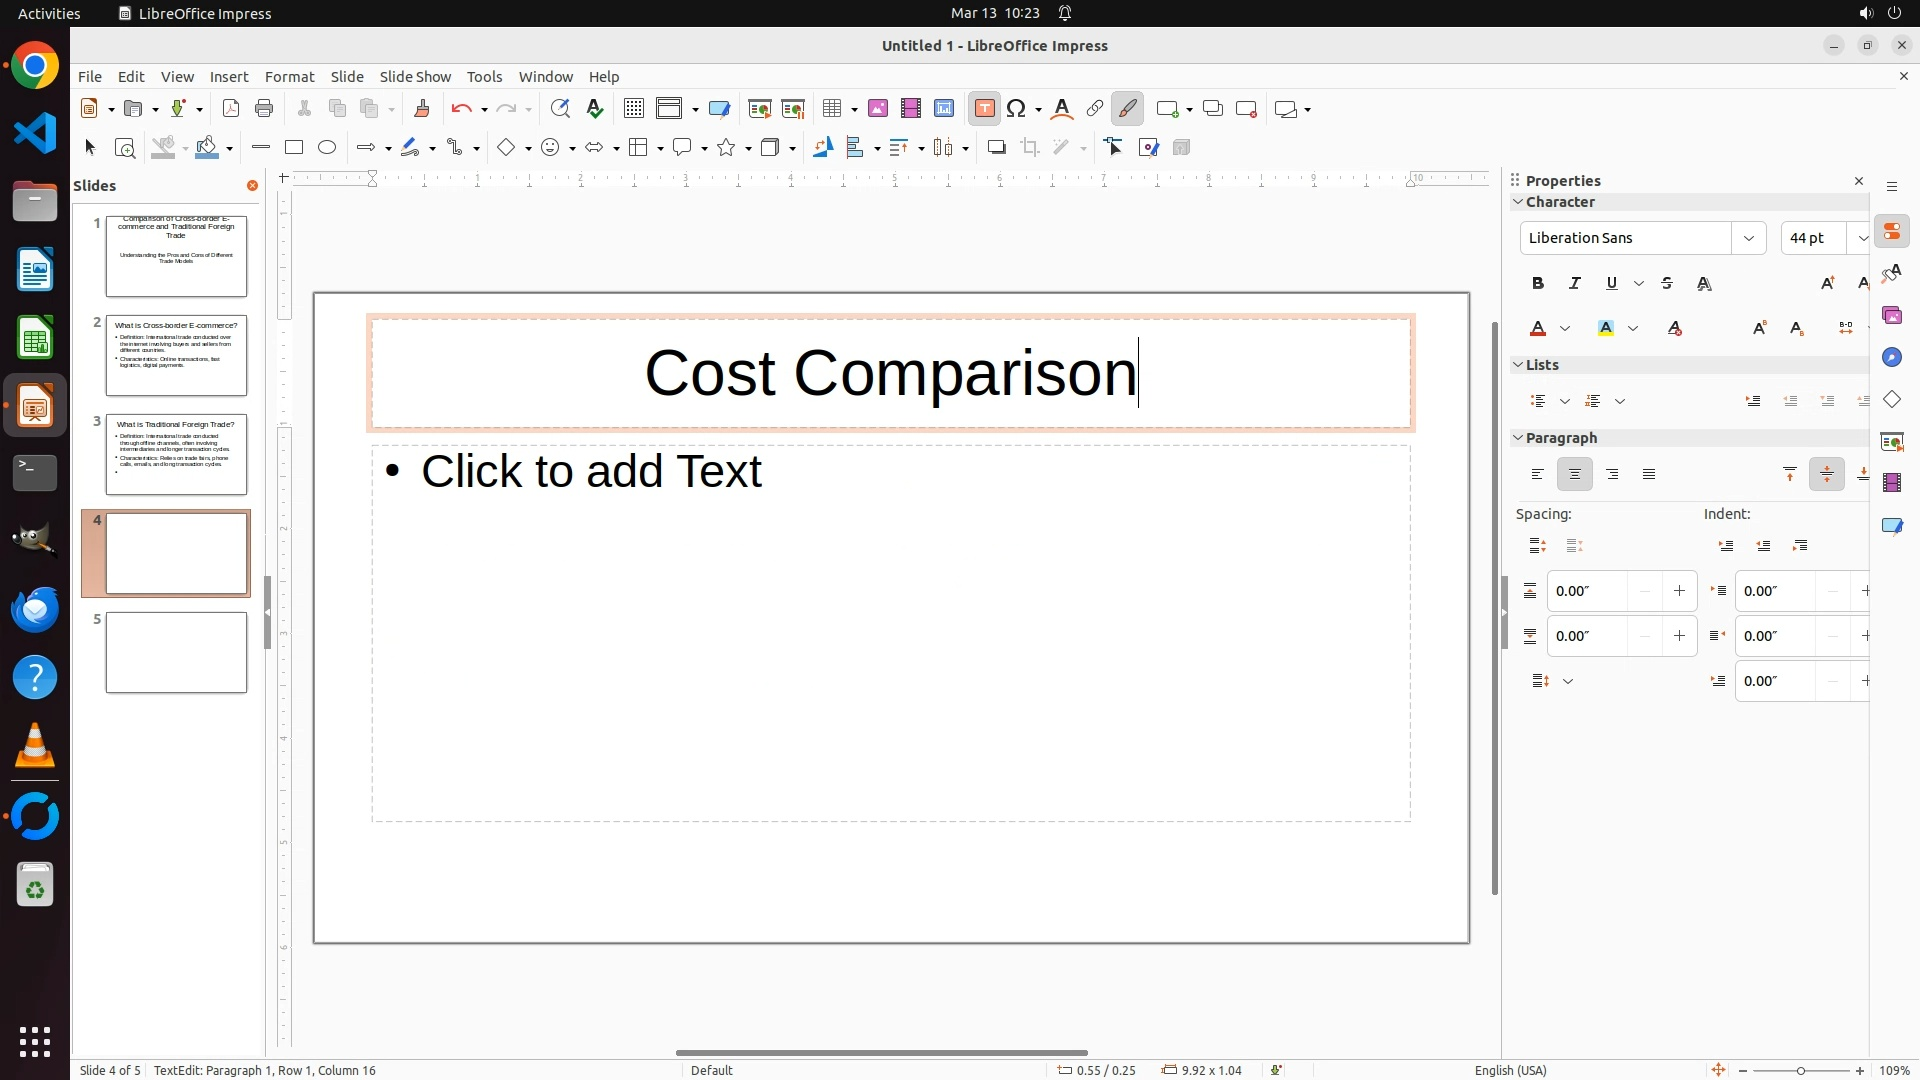
Task: Select the Ellipse shape tool
Action: point(327,148)
